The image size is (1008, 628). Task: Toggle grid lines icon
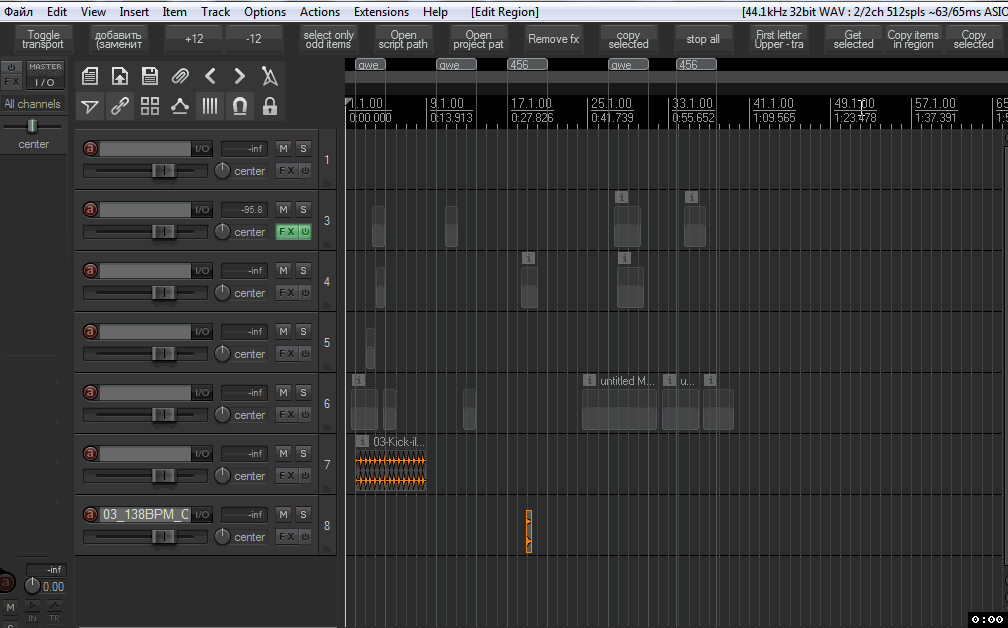[x=210, y=106]
